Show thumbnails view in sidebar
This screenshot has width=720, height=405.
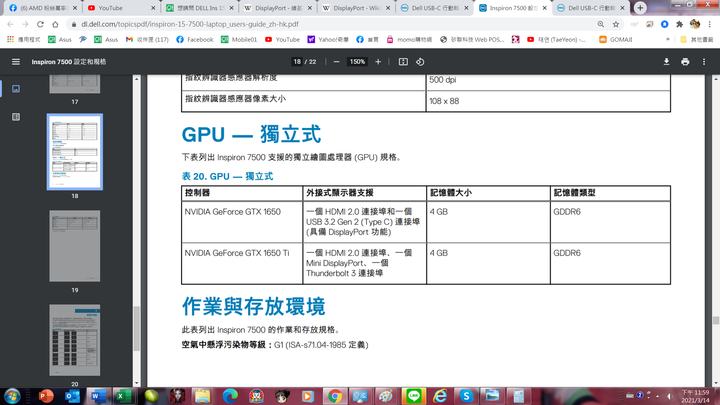[x=16, y=89]
